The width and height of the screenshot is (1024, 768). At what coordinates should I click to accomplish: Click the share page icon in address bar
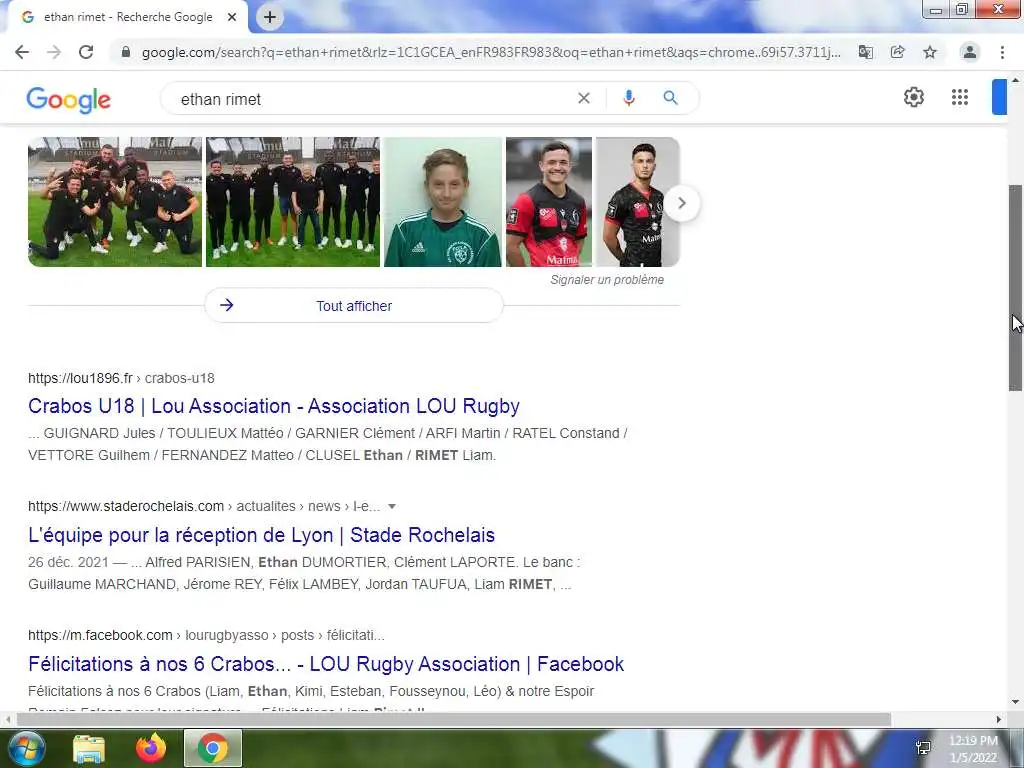point(898,52)
